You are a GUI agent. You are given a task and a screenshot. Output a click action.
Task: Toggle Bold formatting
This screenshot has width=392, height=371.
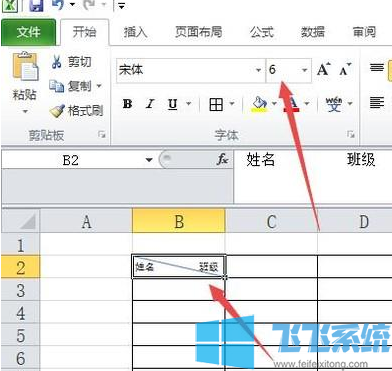click(127, 104)
